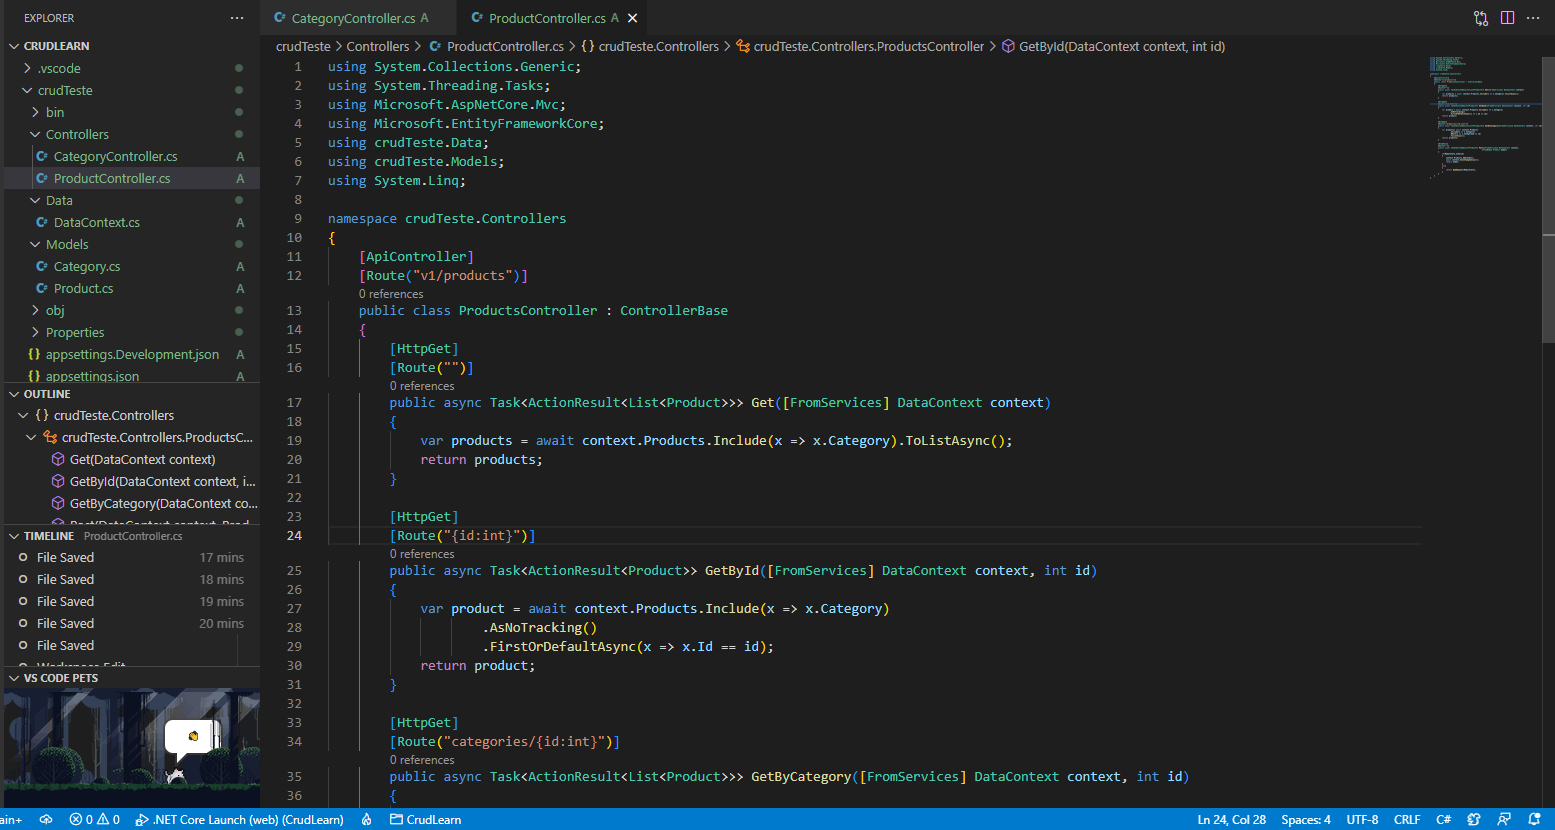Collapse the Controllers folder
The height and width of the screenshot is (830, 1555).
coord(75,133)
